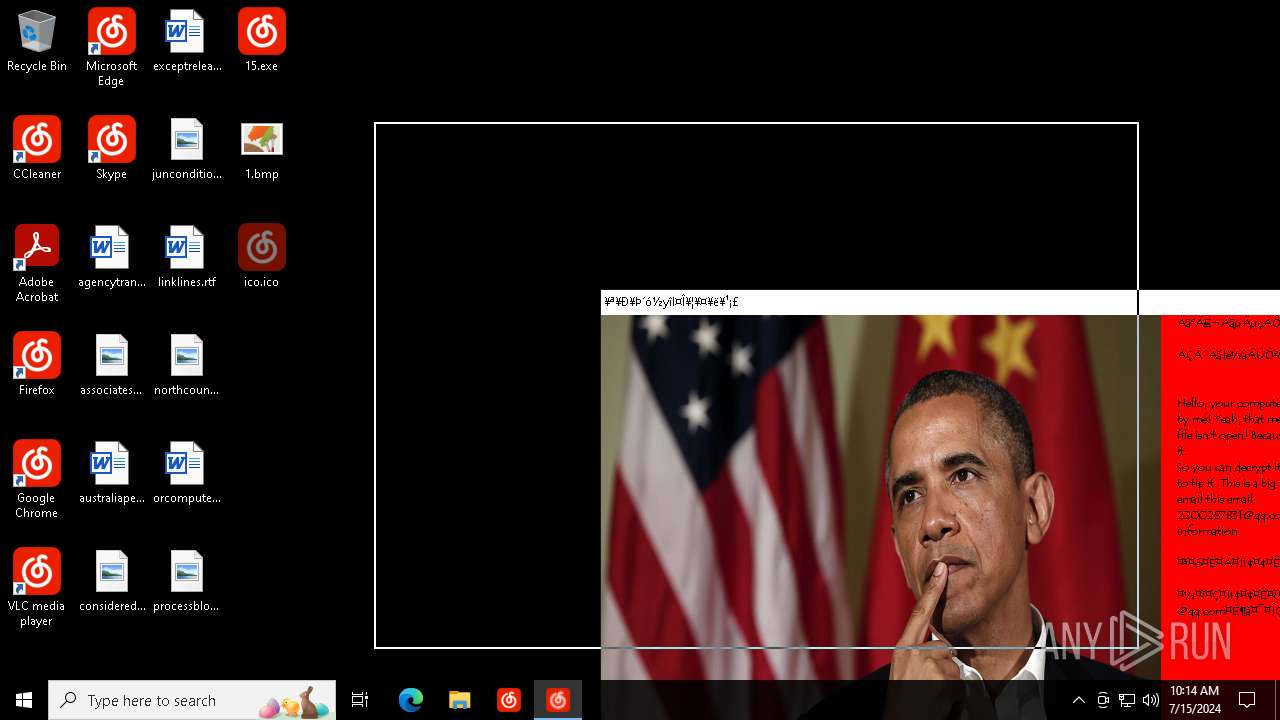Select the Google Chrome desktop shortcut
This screenshot has height=720, width=1280.
coord(37,480)
